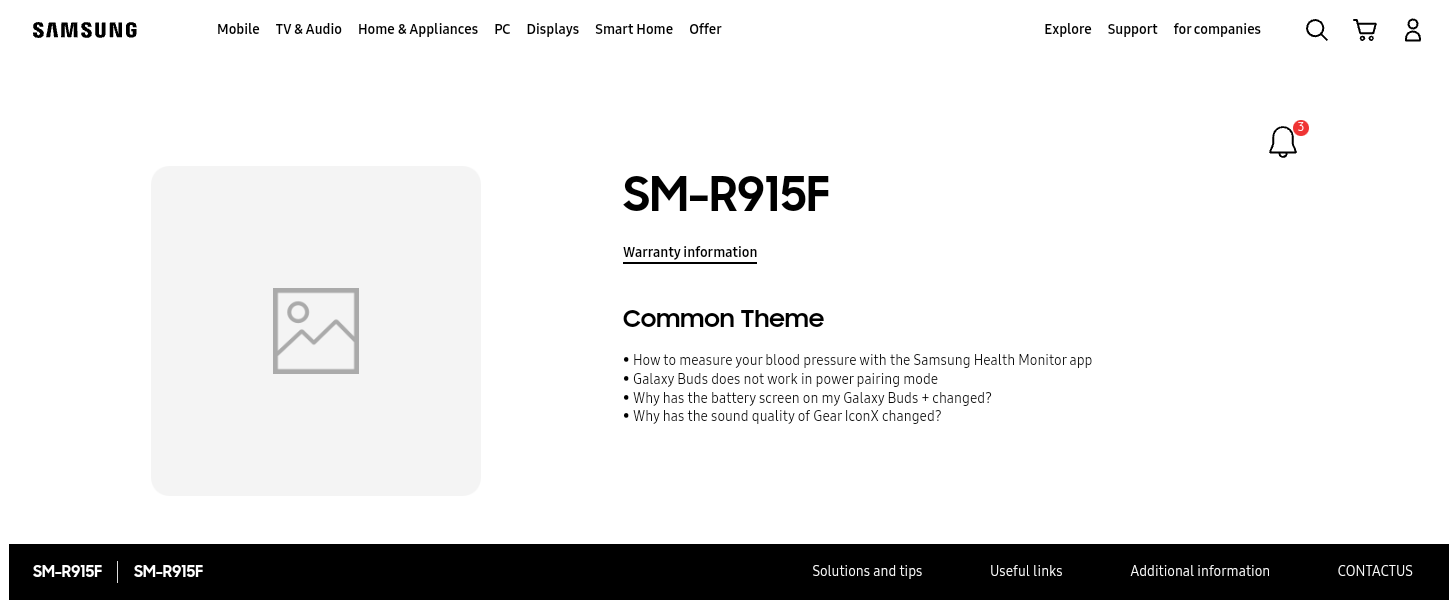This screenshot has width=1454, height=600.
Task: Open the Smart Home menu
Action: pyautogui.click(x=634, y=30)
